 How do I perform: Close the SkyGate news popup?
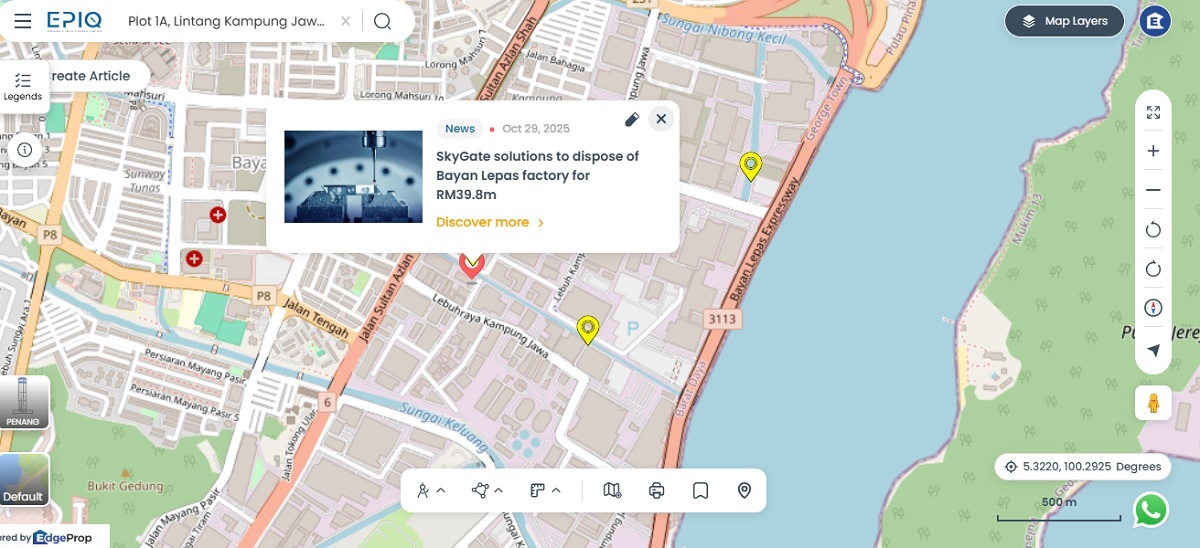[x=660, y=120]
